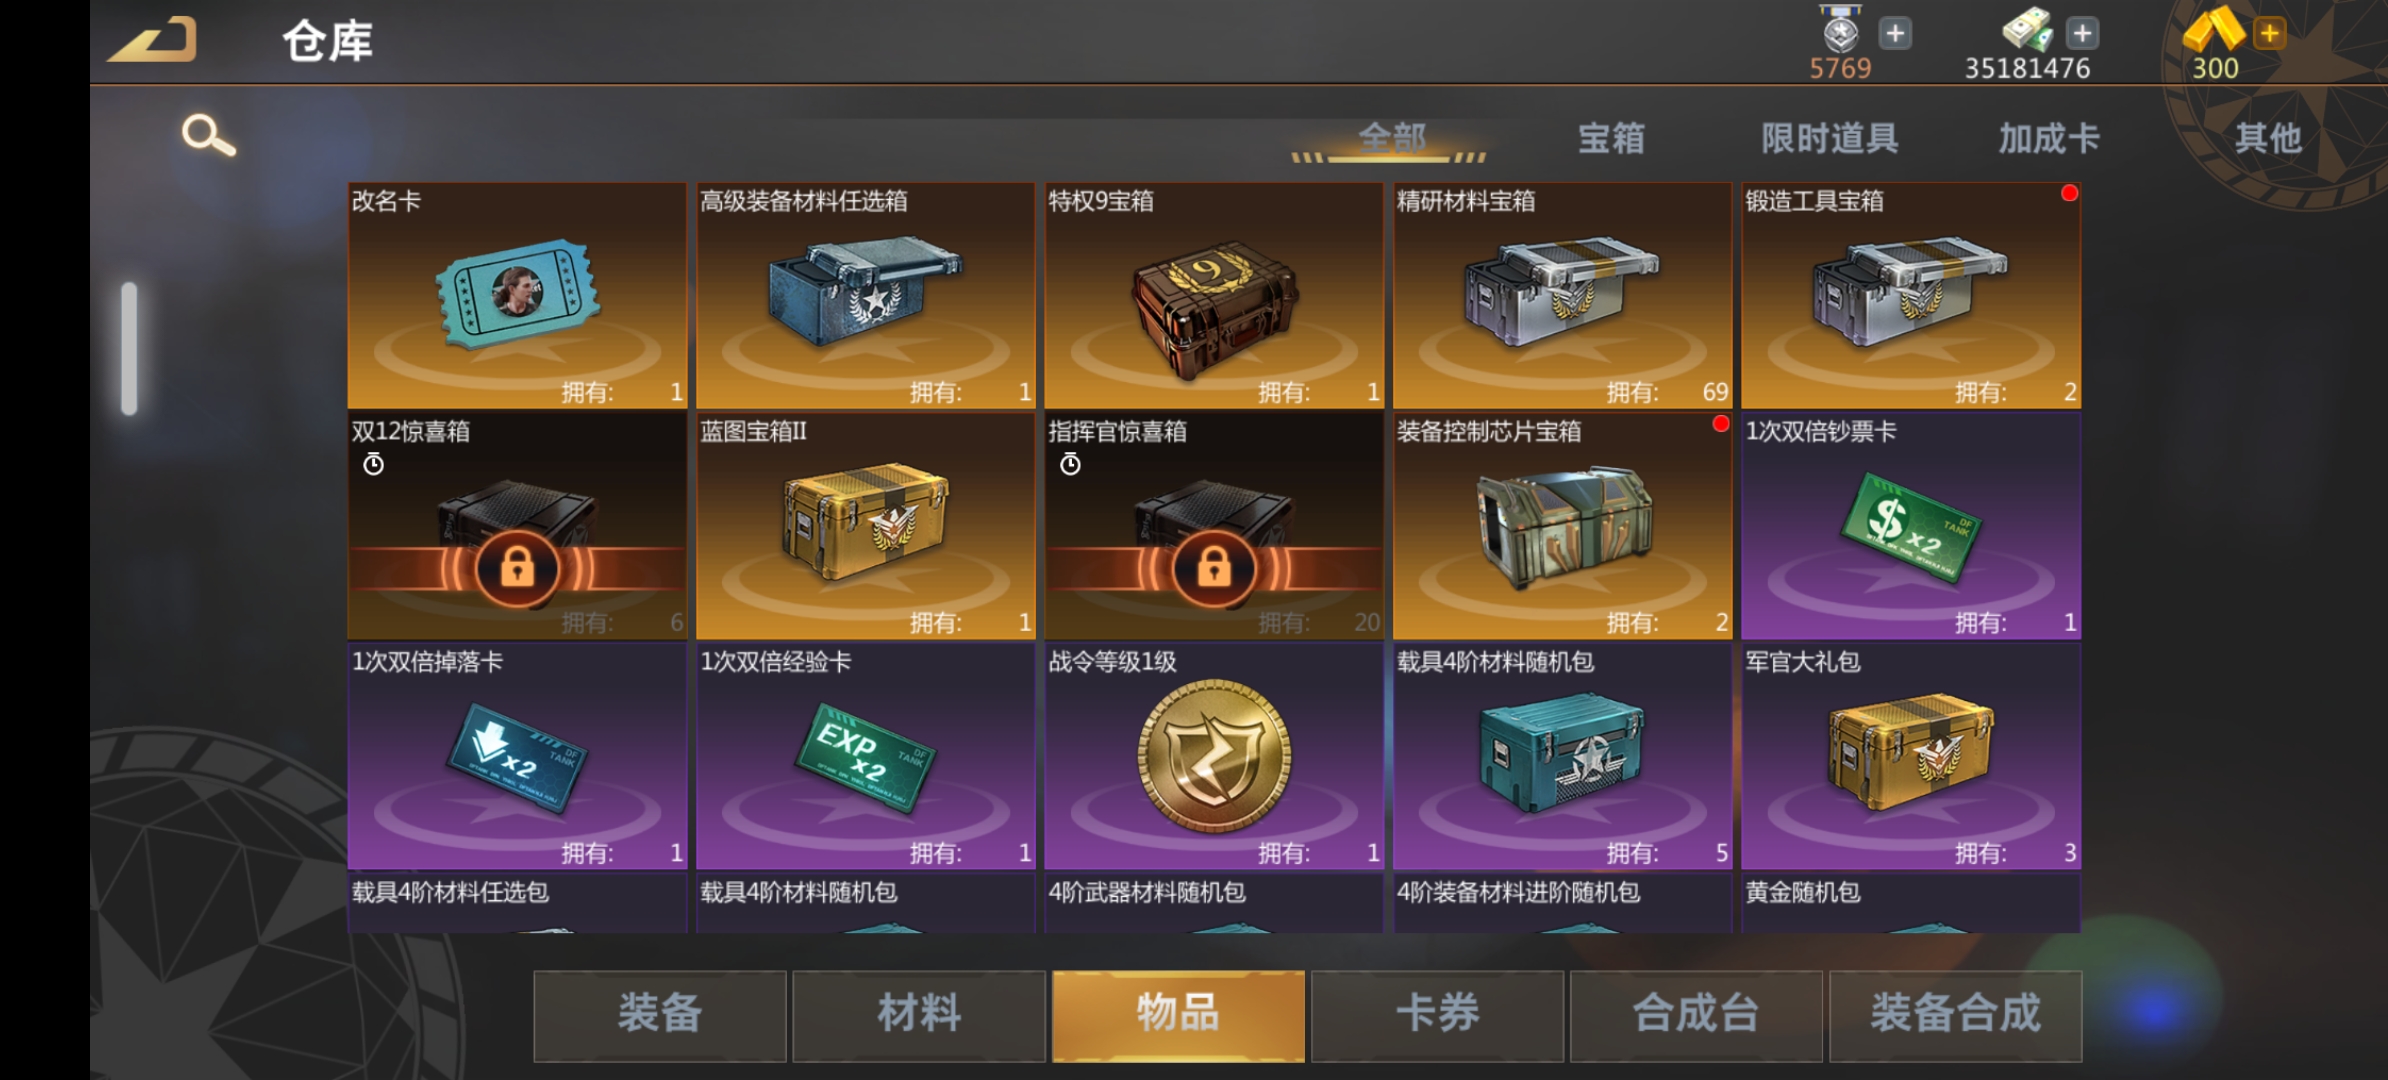
Task: Click the vertical scrollbar handle on left
Action: pos(129,348)
